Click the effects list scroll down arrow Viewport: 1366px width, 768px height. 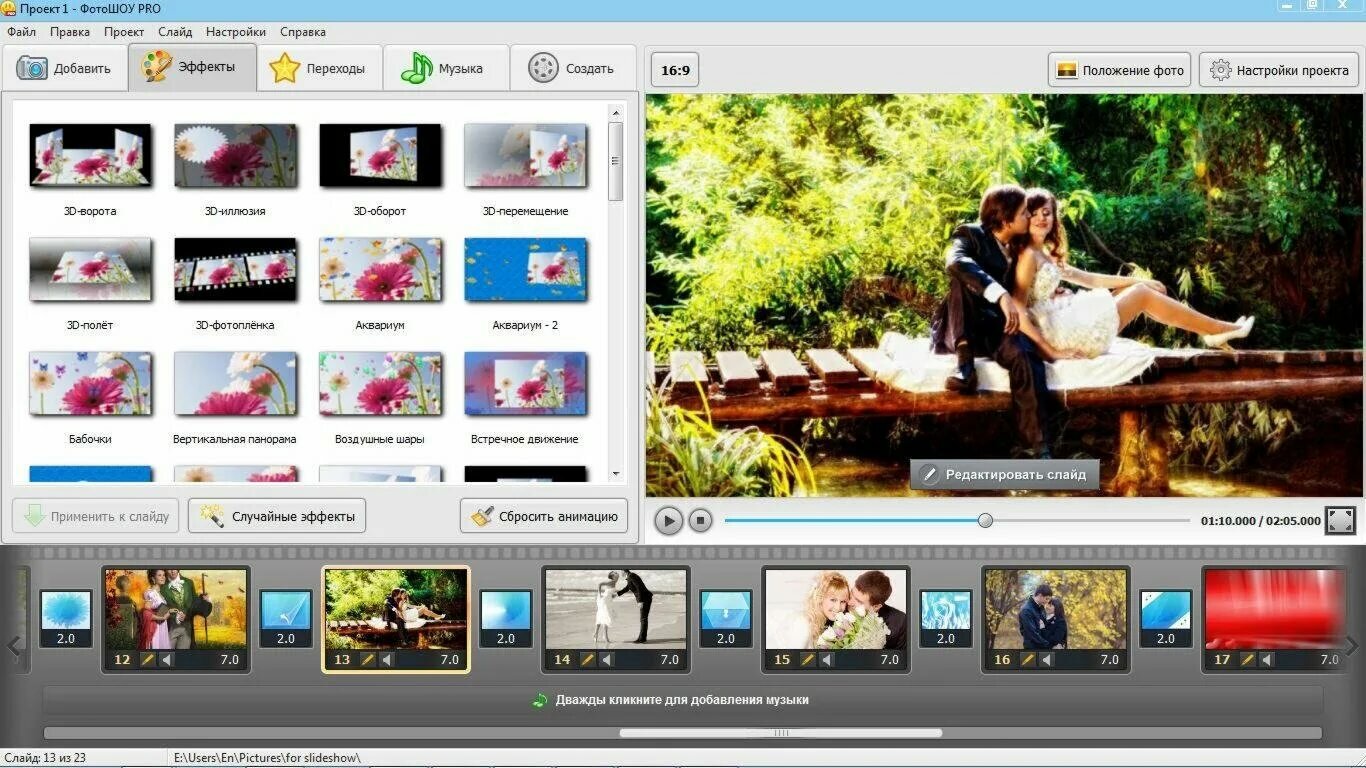coord(616,474)
